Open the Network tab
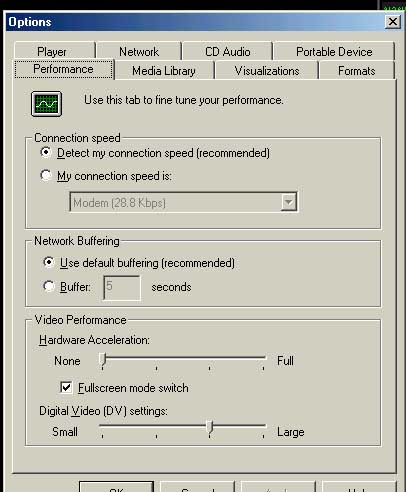This screenshot has height=492, width=406. (x=139, y=51)
